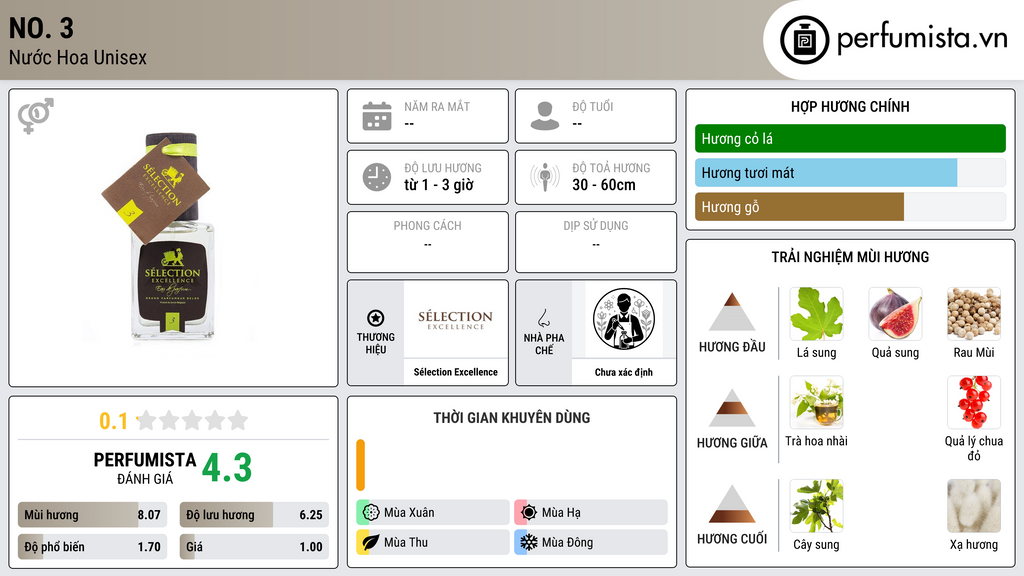Click the perfumer illustration Chưa xác định
This screenshot has width=1024, height=576.
click(624, 320)
